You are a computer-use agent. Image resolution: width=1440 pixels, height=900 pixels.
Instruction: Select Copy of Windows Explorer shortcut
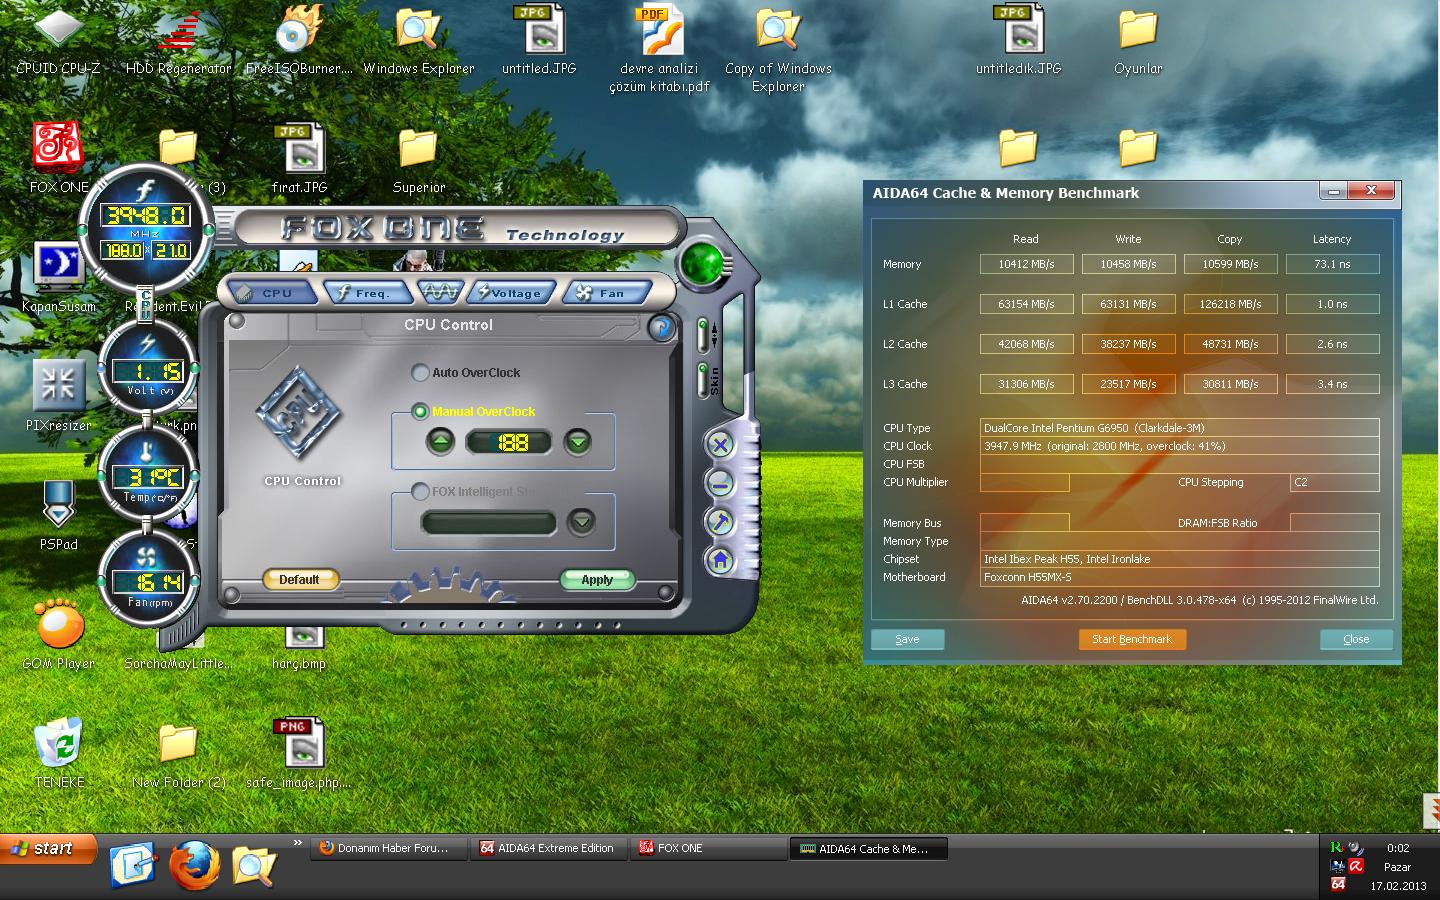(778, 49)
